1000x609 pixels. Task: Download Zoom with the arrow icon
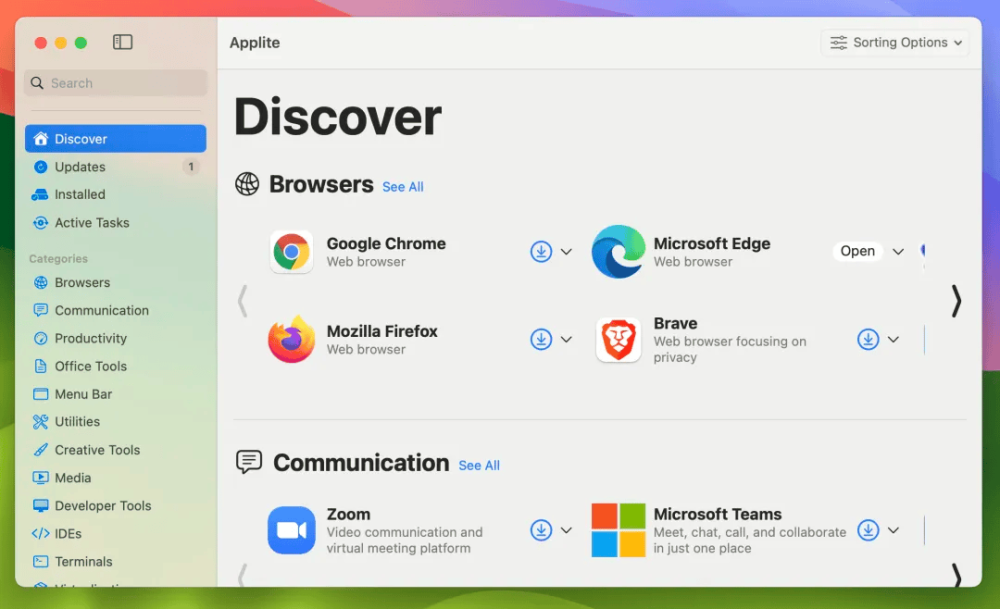[x=541, y=530]
